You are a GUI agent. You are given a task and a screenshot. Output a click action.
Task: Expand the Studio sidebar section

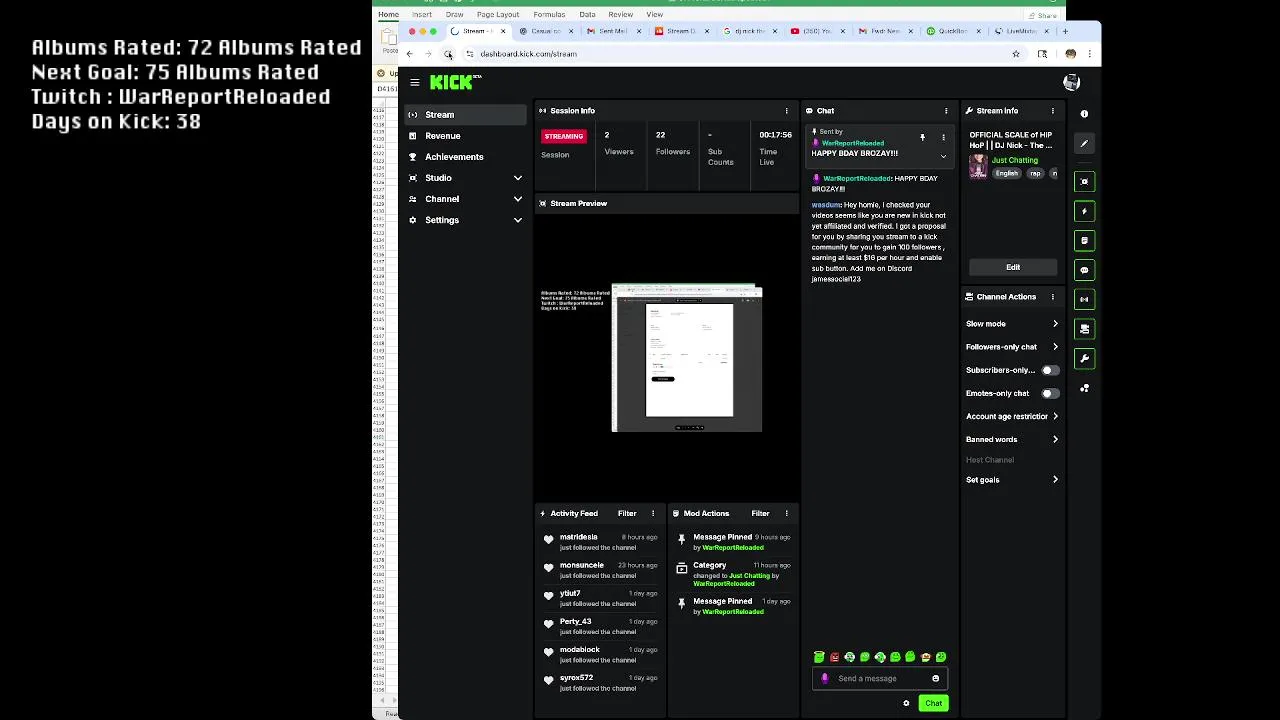tap(466, 178)
